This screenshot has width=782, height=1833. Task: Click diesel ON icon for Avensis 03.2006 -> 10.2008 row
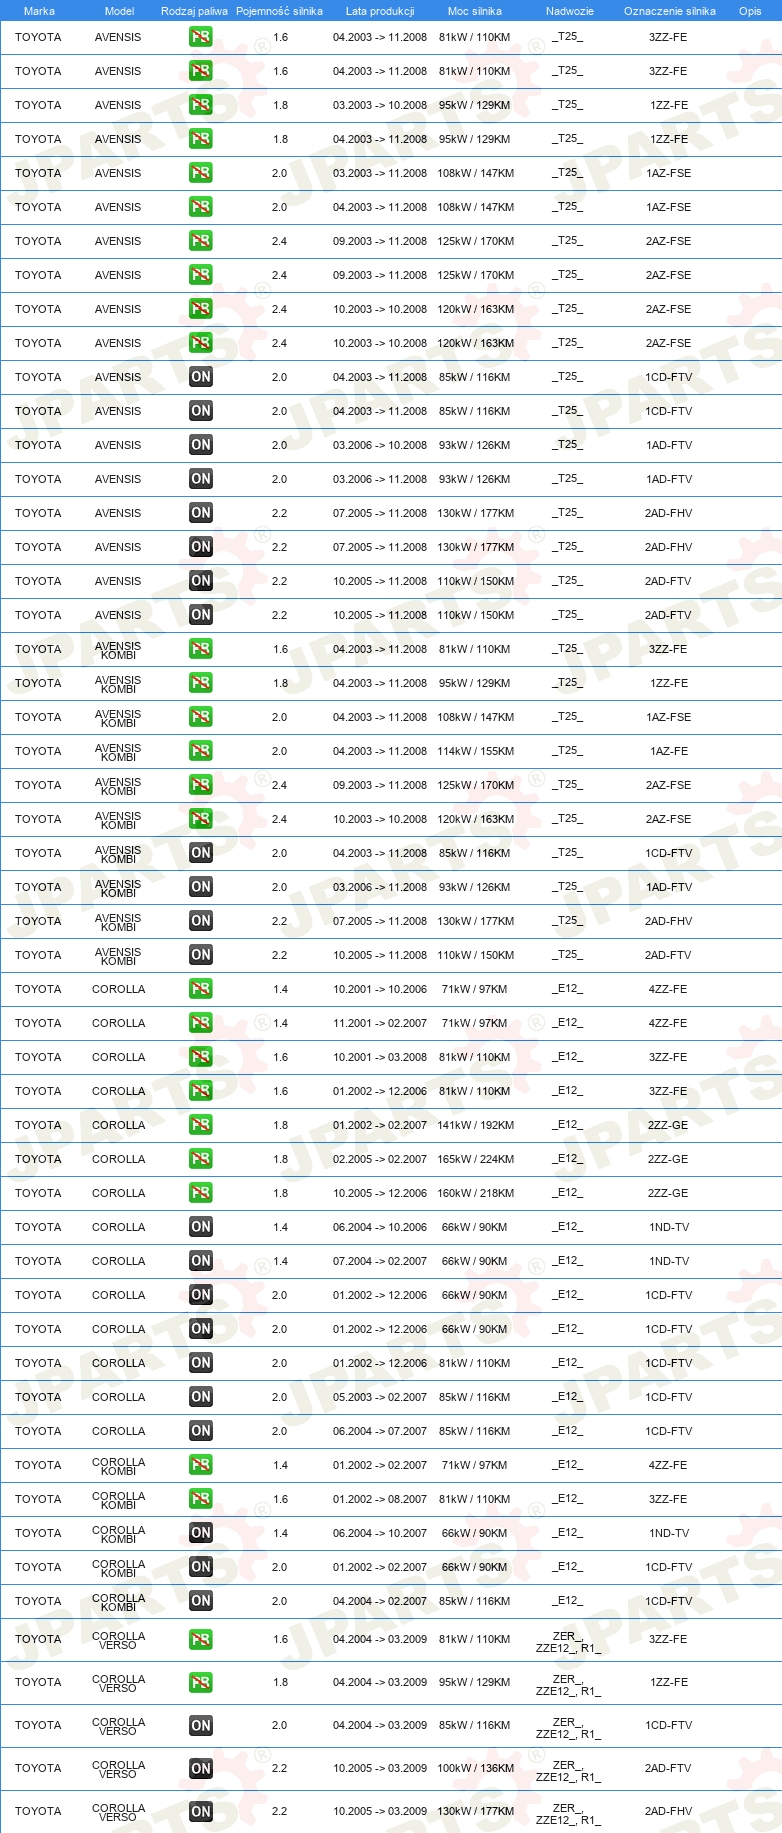[201, 445]
